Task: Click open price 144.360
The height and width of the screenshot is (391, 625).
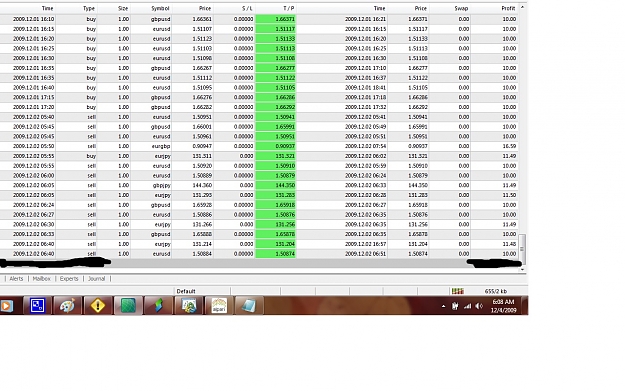Action: coord(202,185)
